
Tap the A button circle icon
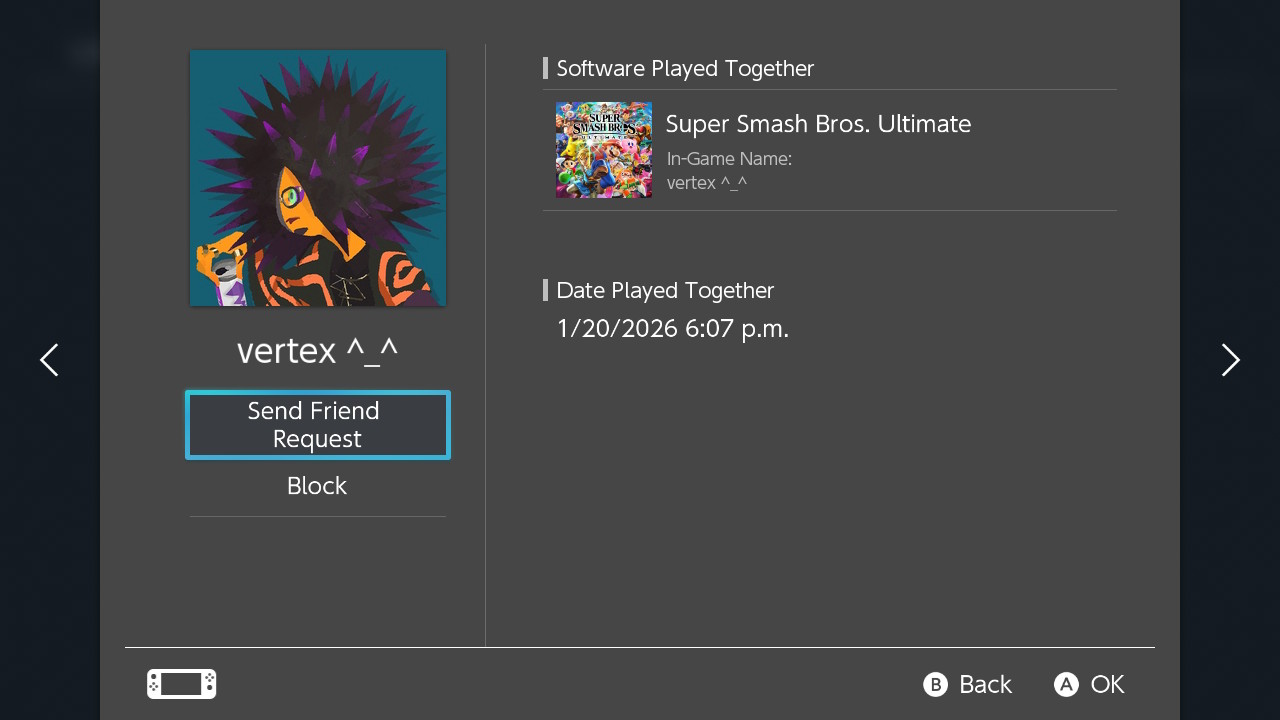tap(1066, 684)
